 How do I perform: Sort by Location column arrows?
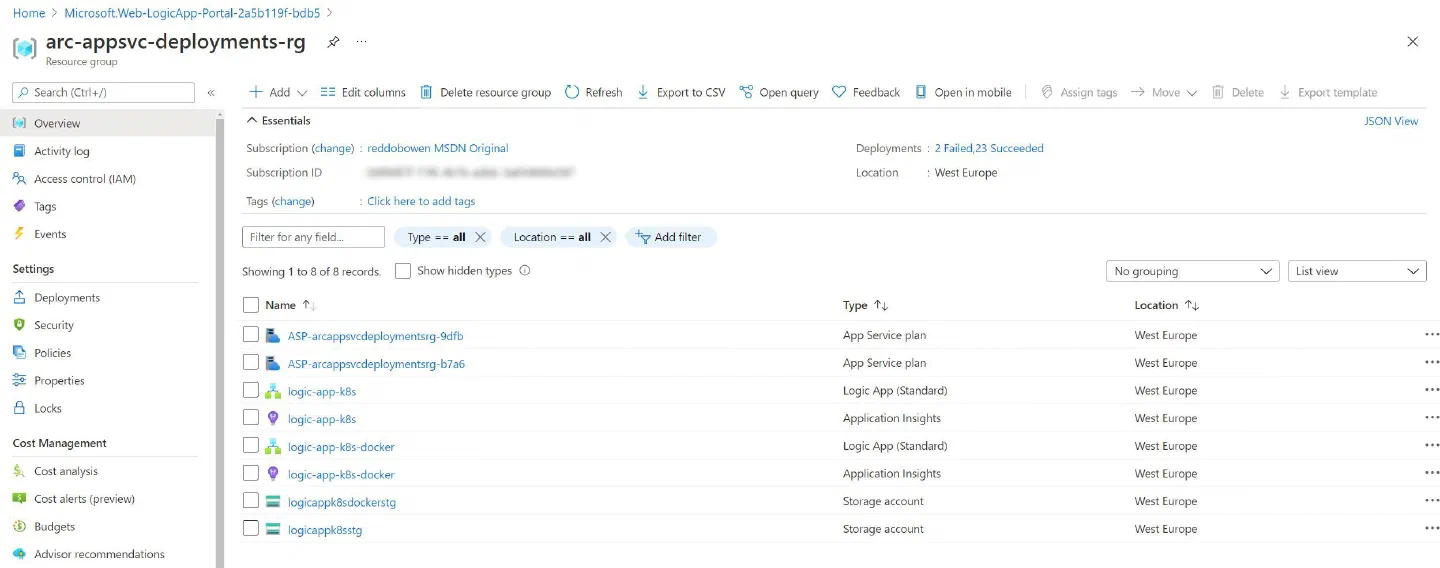[1191, 305]
